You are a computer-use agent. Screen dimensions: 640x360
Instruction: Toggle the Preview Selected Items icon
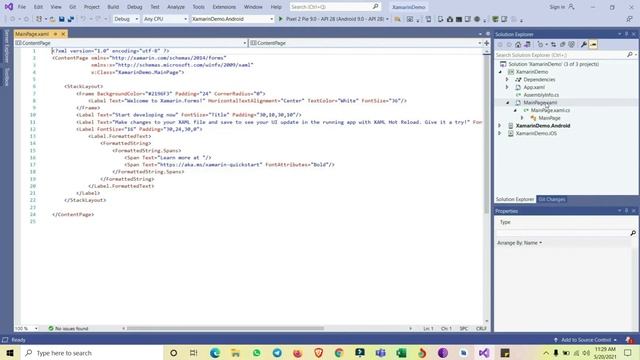click(593, 44)
